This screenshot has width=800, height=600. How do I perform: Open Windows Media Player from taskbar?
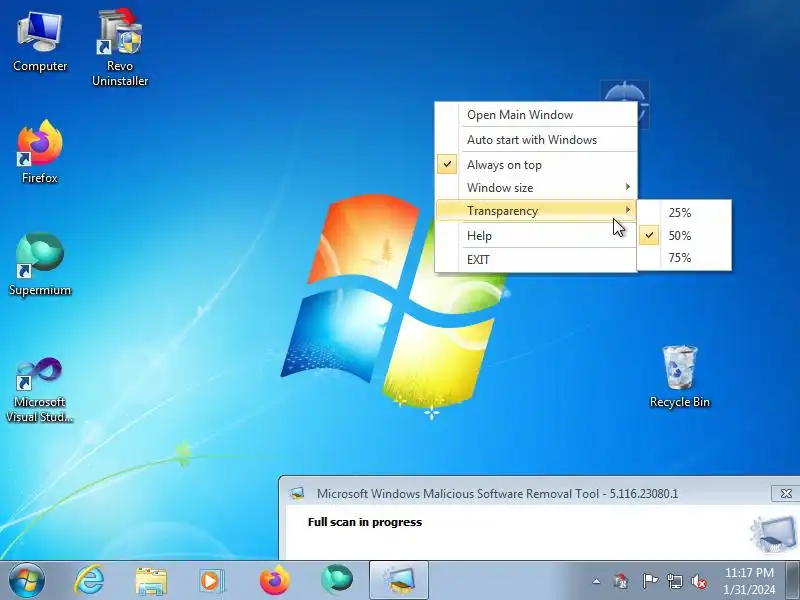[211, 581]
